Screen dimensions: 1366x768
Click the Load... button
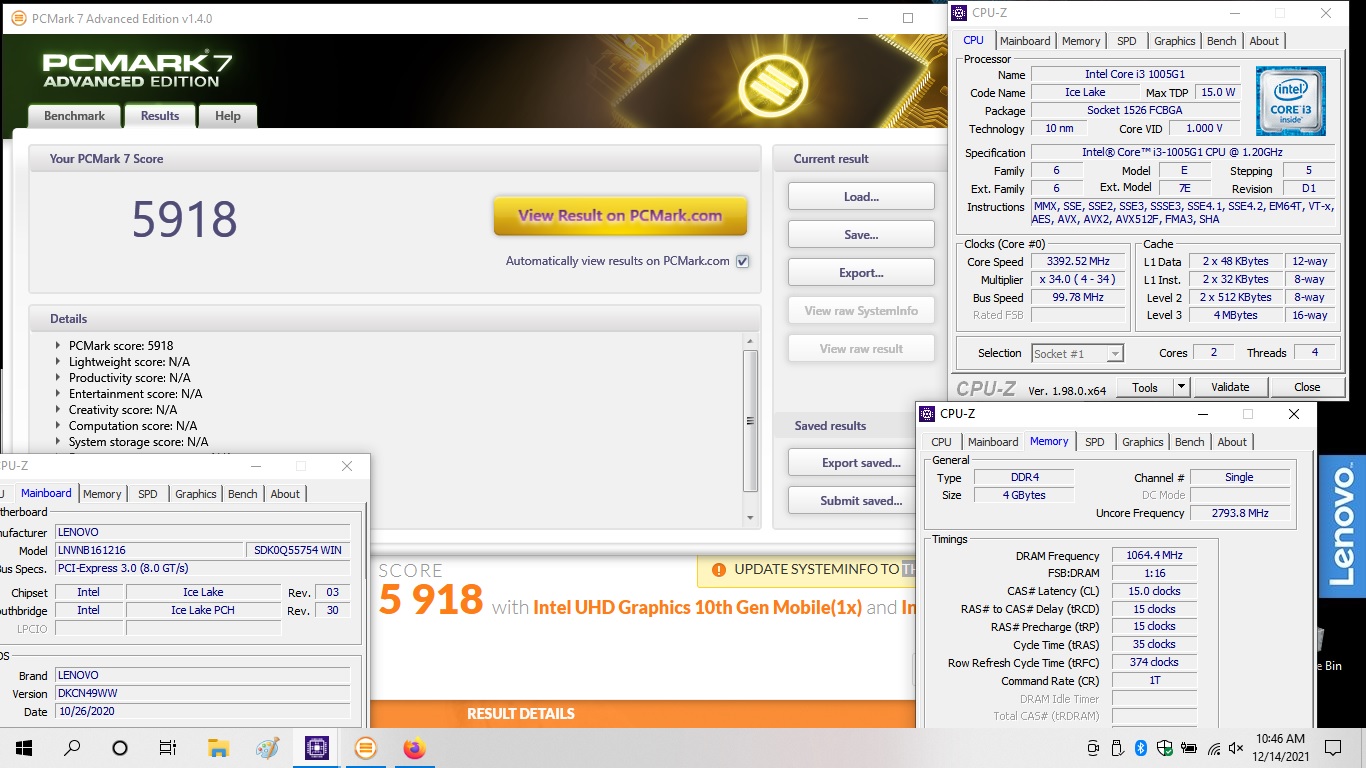pos(861,196)
